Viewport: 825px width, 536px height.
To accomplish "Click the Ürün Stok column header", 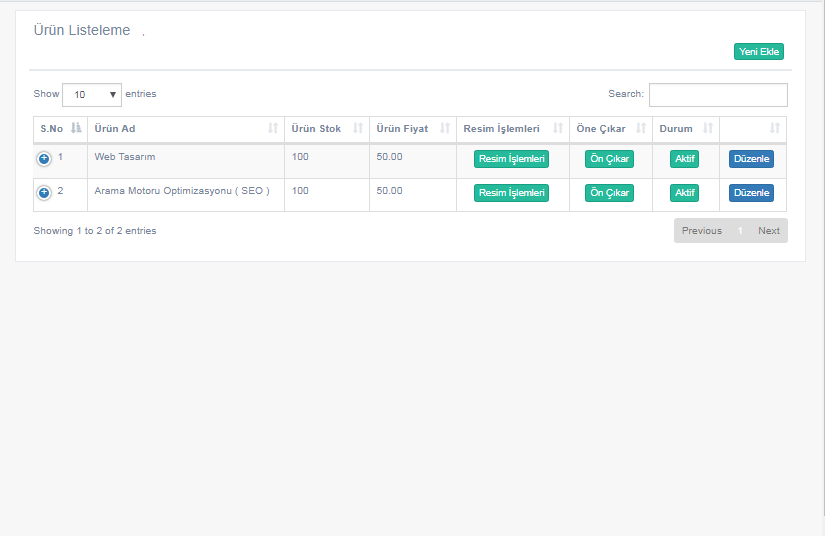I will (x=327, y=129).
